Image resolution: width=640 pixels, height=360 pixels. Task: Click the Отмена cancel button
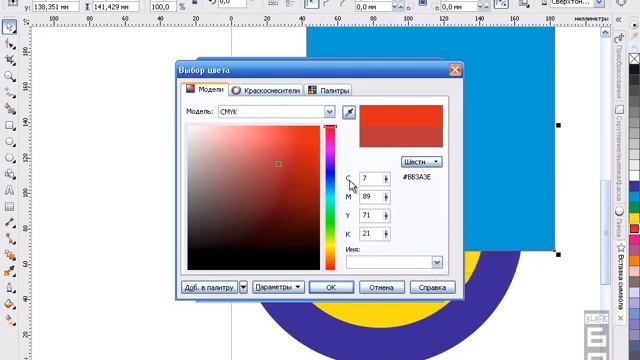tap(382, 287)
